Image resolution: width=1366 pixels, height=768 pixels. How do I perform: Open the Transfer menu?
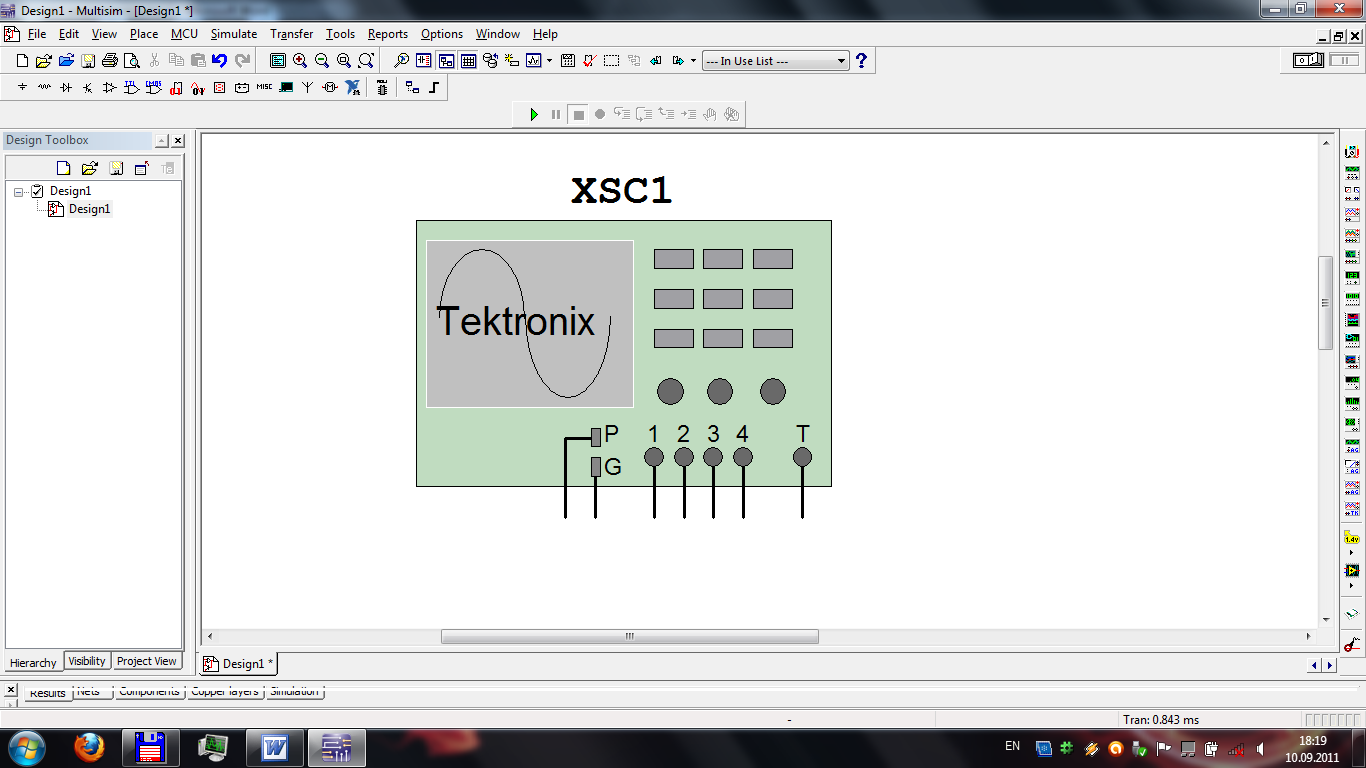(292, 34)
